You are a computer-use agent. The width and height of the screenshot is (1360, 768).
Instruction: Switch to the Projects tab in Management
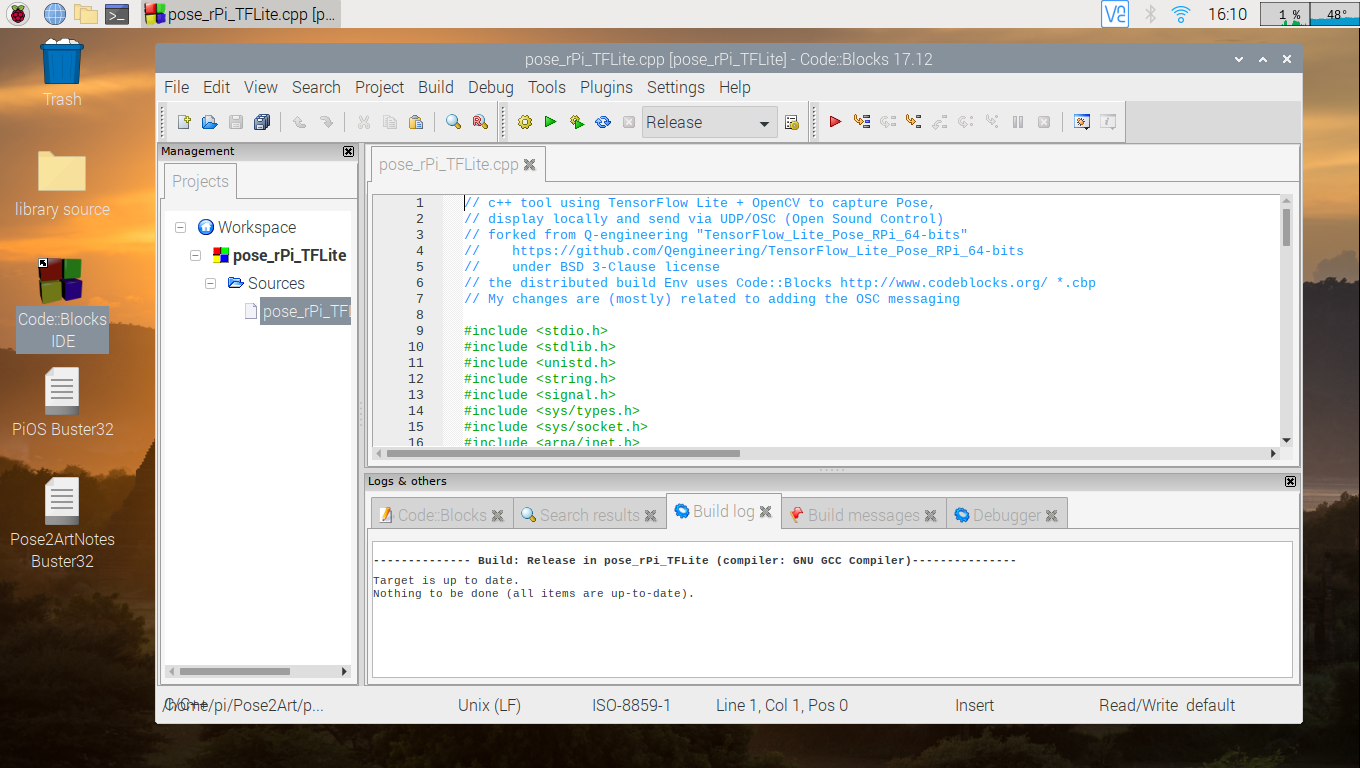click(200, 181)
